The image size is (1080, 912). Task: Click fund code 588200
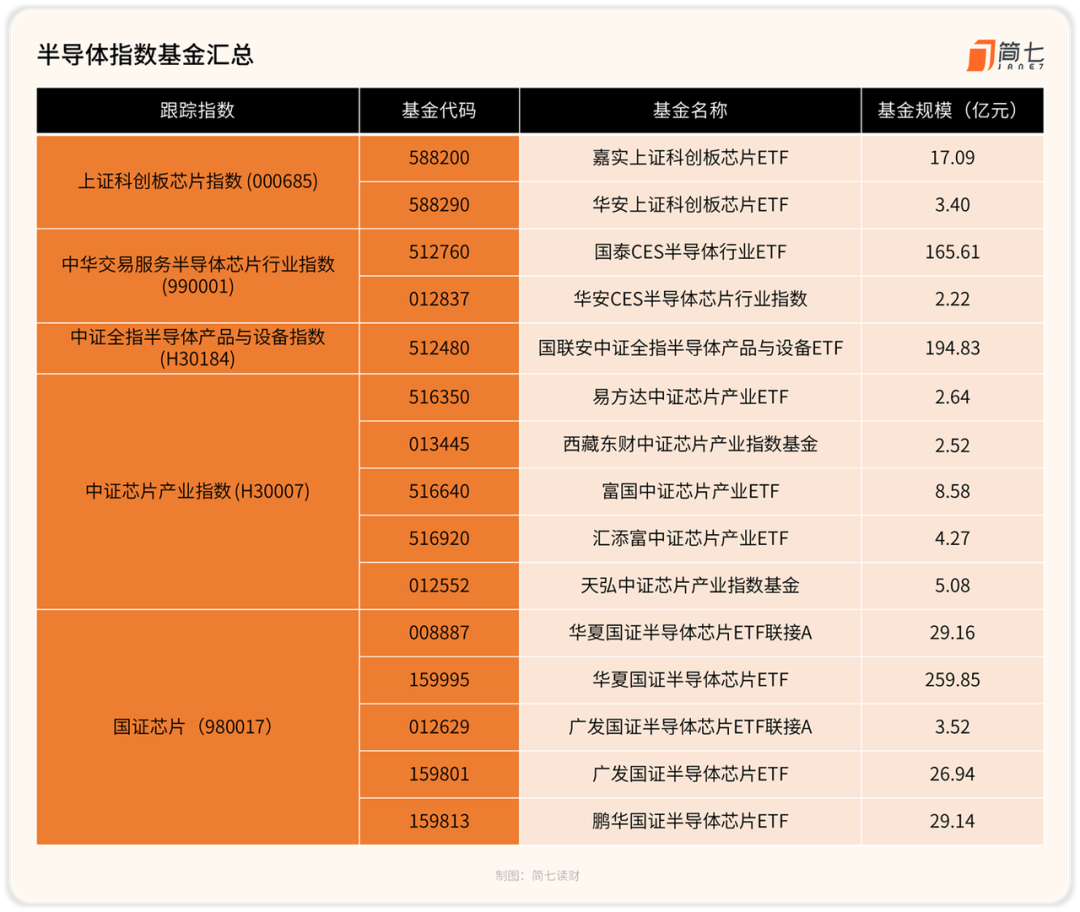439,158
